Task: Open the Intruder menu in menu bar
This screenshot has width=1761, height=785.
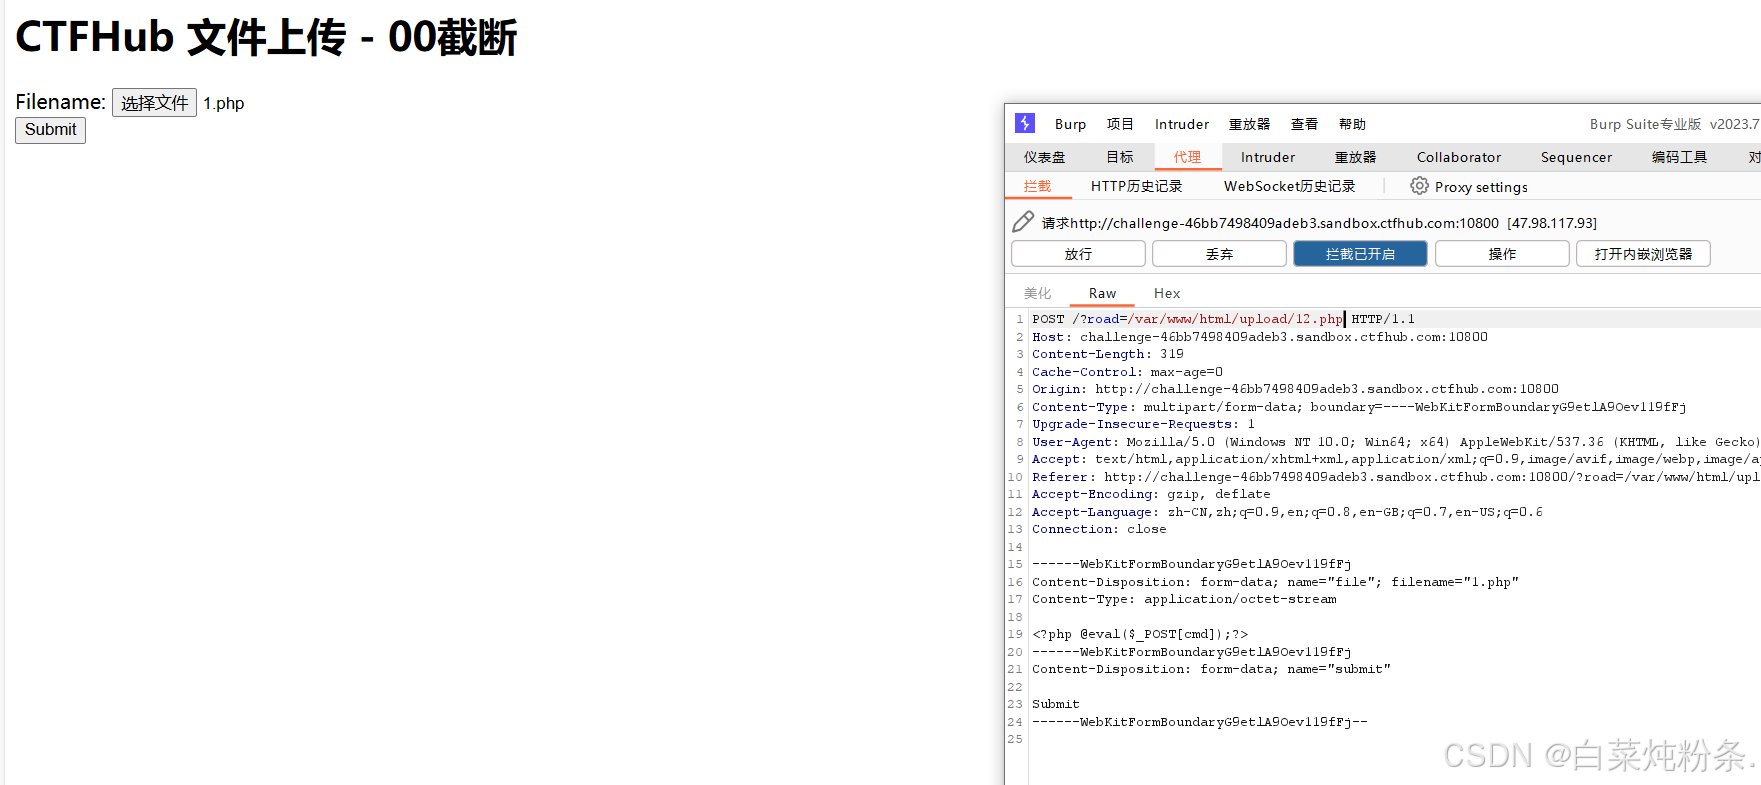Action: click(x=1182, y=124)
